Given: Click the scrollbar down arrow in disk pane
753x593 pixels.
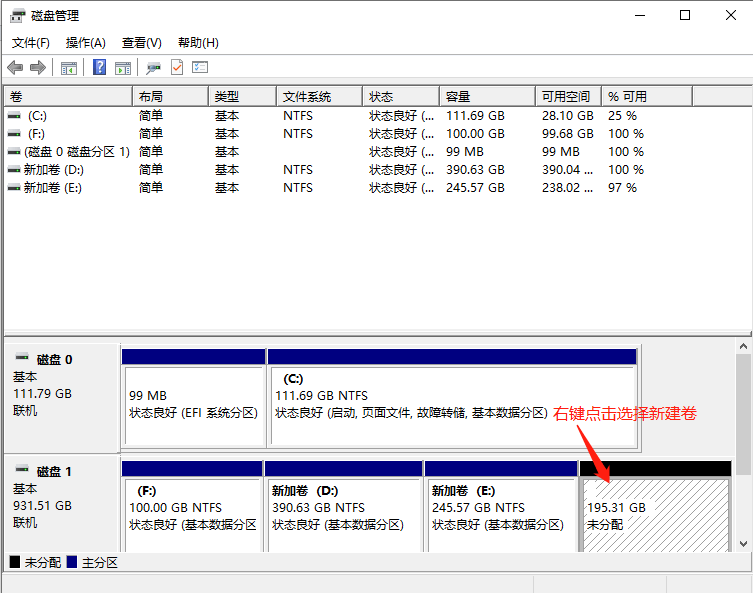Looking at the screenshot, I should point(743,544).
